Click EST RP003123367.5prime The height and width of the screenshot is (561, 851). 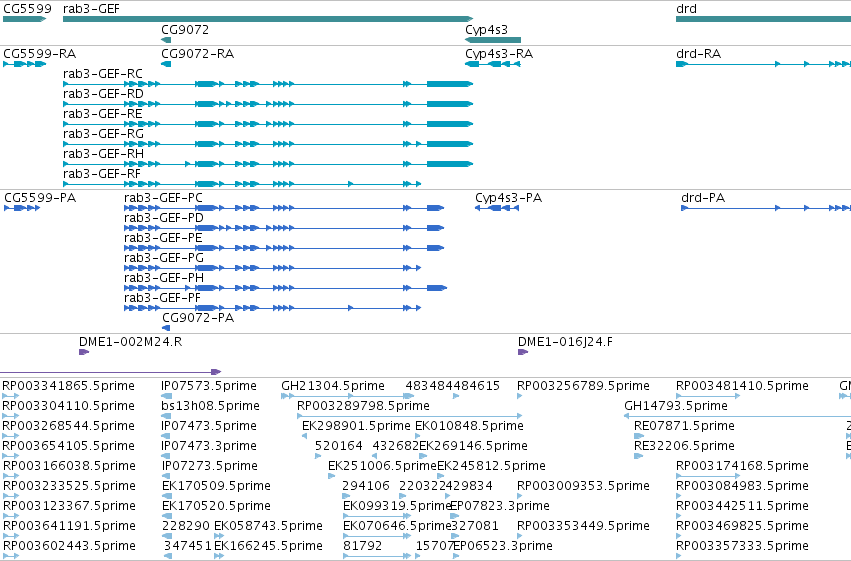(69, 506)
